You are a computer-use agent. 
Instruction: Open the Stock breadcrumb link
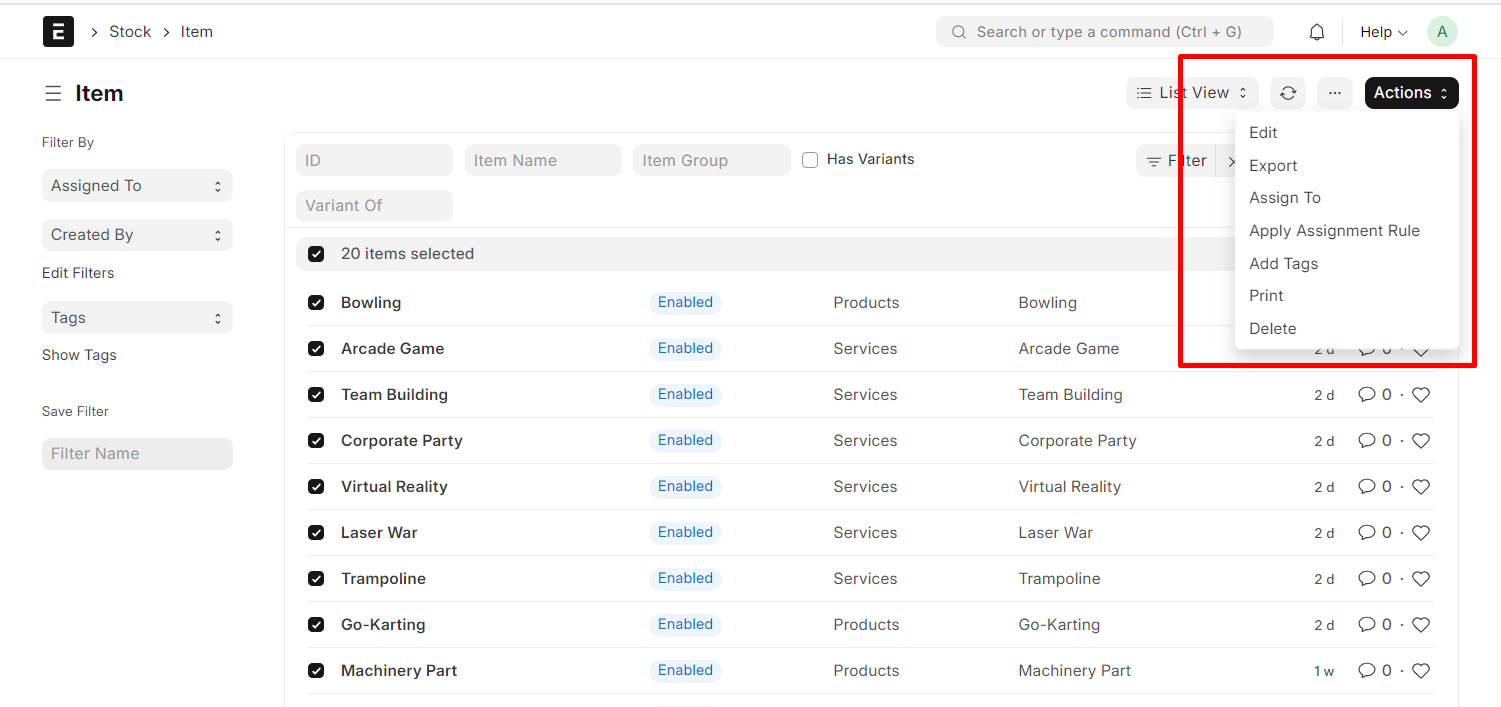130,32
